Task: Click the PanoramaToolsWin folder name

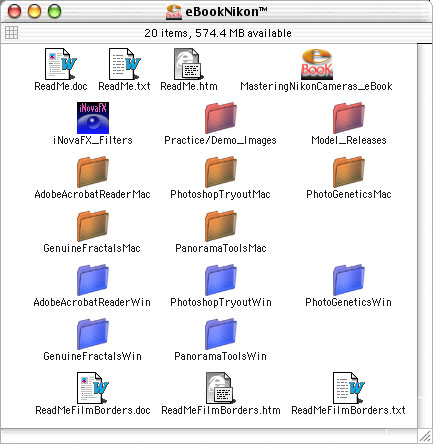Action: tap(221, 356)
